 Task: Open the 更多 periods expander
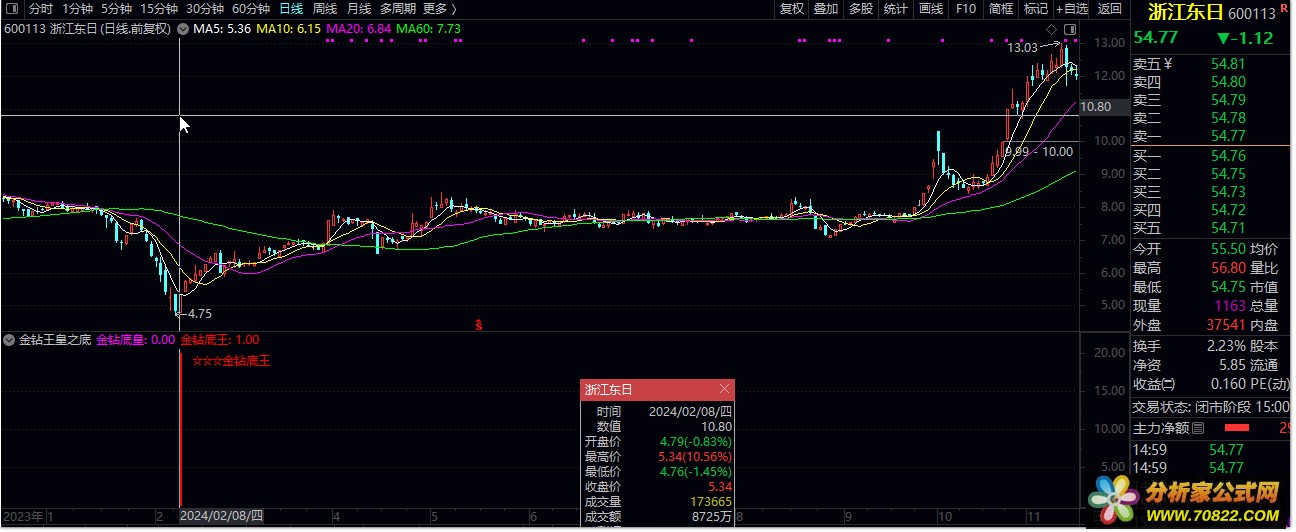click(x=435, y=9)
